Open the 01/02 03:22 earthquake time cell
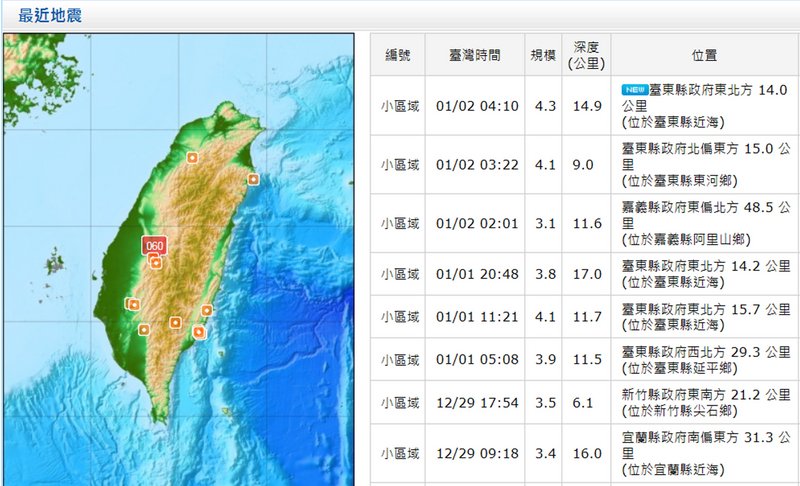The image size is (800, 486). coord(477,165)
